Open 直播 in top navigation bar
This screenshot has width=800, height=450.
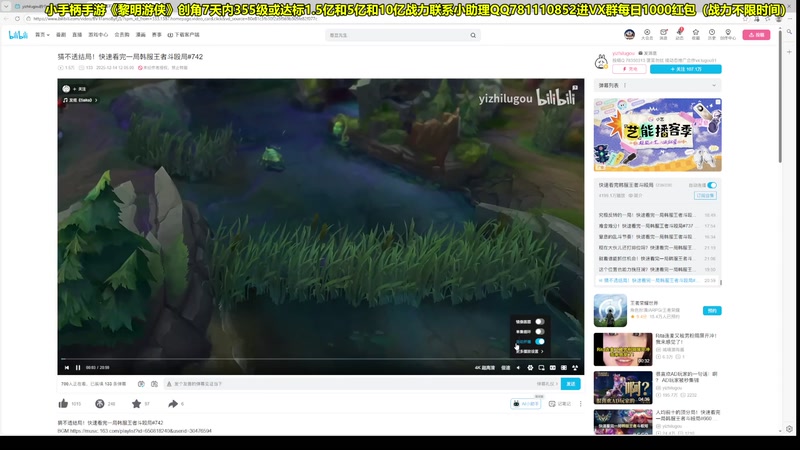pos(78,34)
